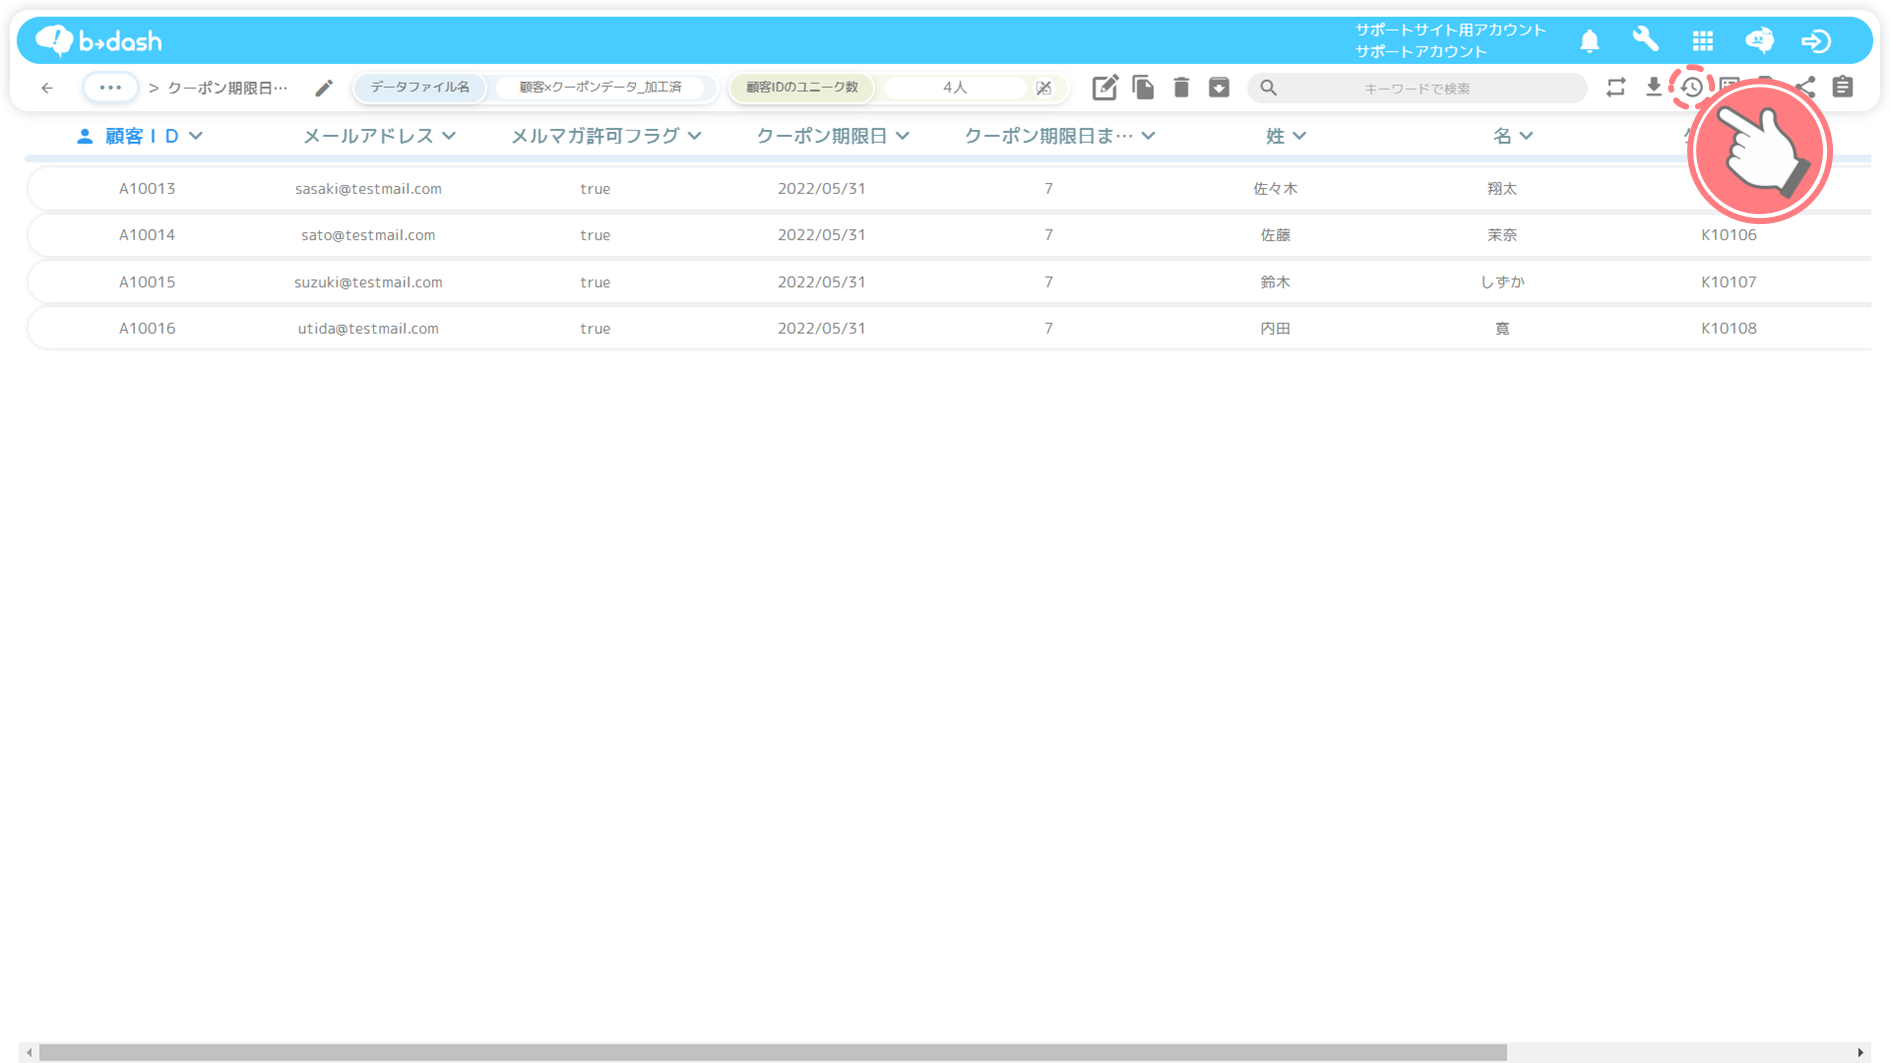The height and width of the screenshot is (1063, 1890).
Task: Toggle unique count visibility icon
Action: click(x=1043, y=88)
